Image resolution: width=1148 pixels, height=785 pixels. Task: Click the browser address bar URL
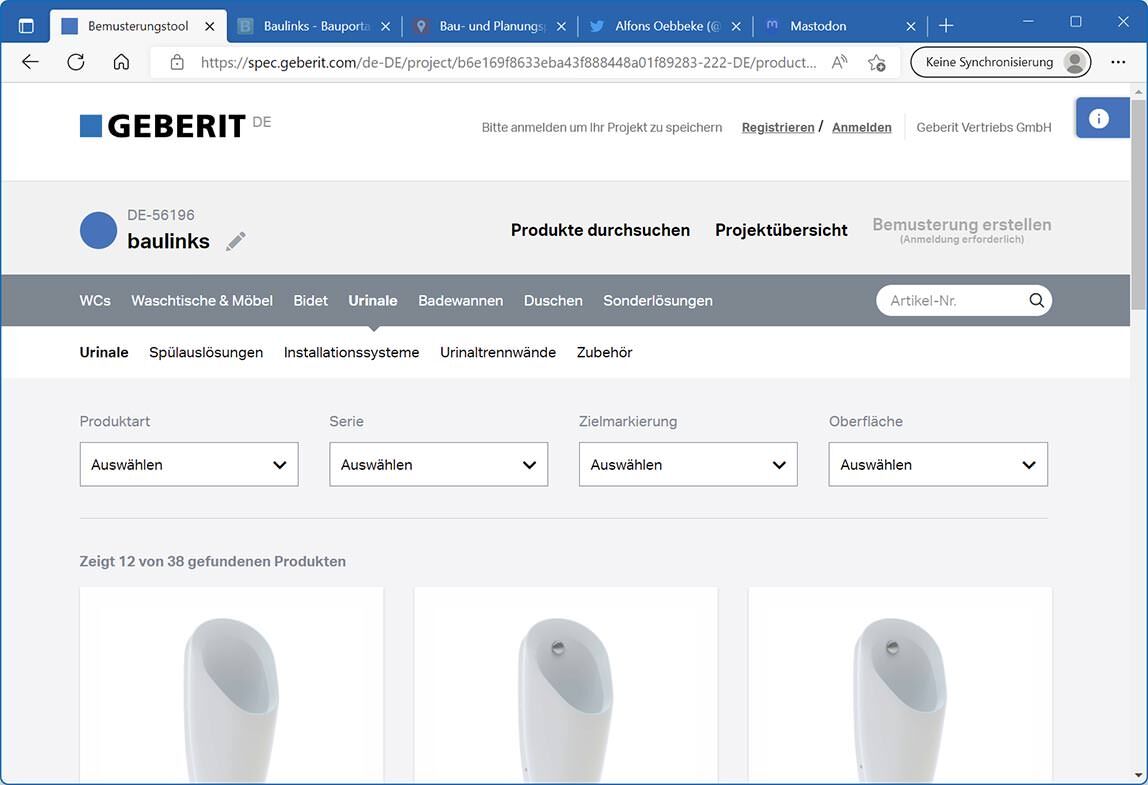point(508,62)
